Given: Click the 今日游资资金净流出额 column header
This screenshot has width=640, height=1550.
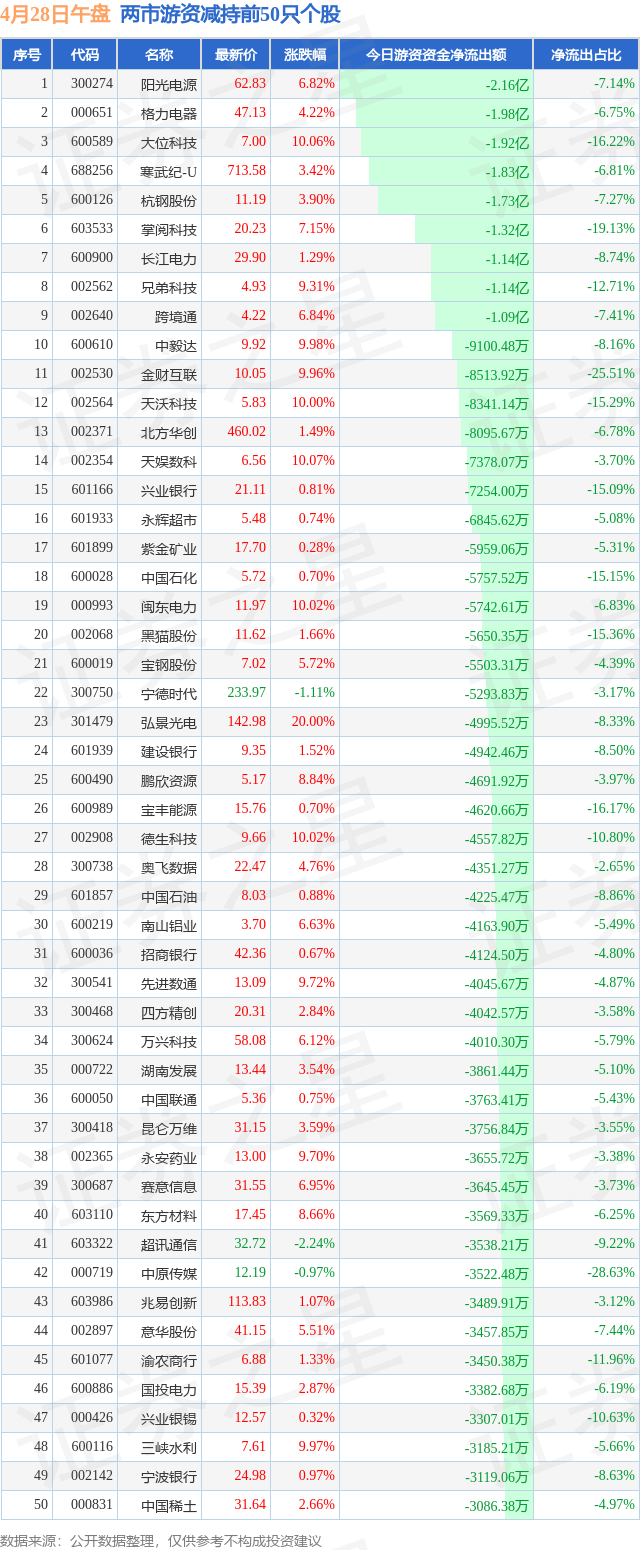Looking at the screenshot, I should 436,55.
